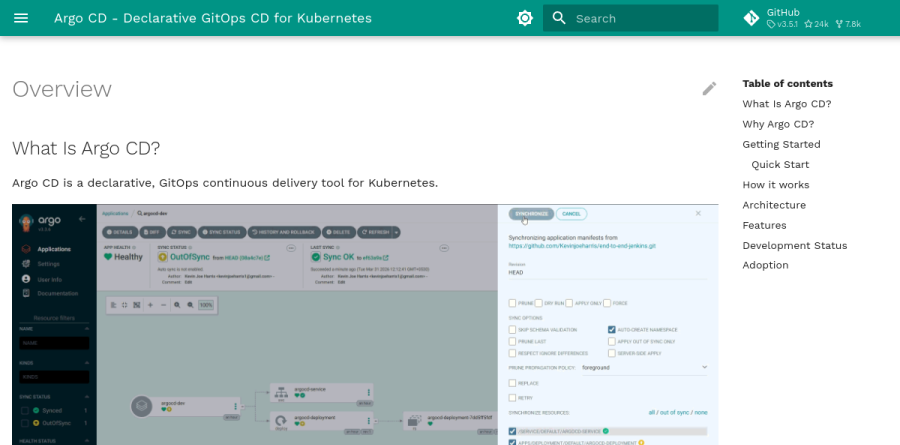The image size is (900, 445).
Task: Open the prune propagation policy dropdown
Action: [645, 367]
